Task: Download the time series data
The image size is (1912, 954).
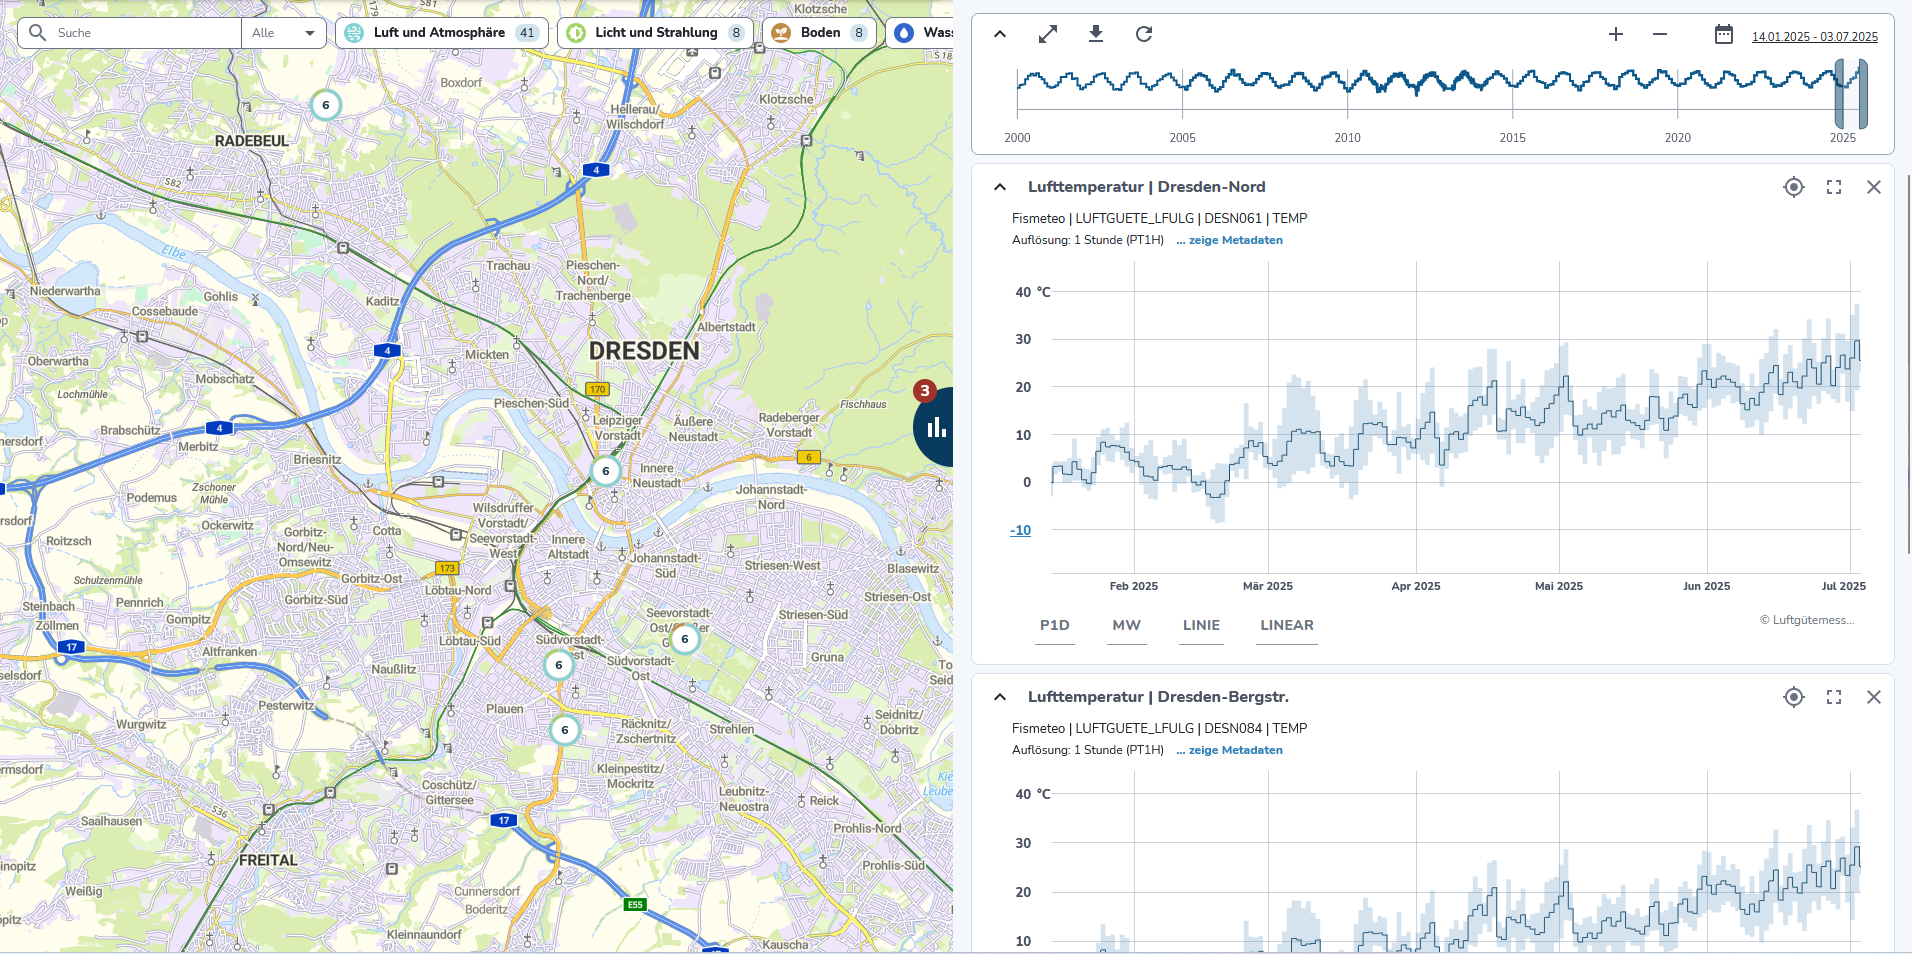Action: [1096, 34]
